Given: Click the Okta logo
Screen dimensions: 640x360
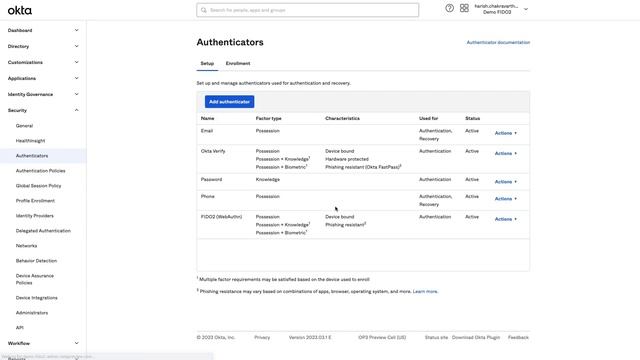Looking at the screenshot, I should (x=20, y=10).
